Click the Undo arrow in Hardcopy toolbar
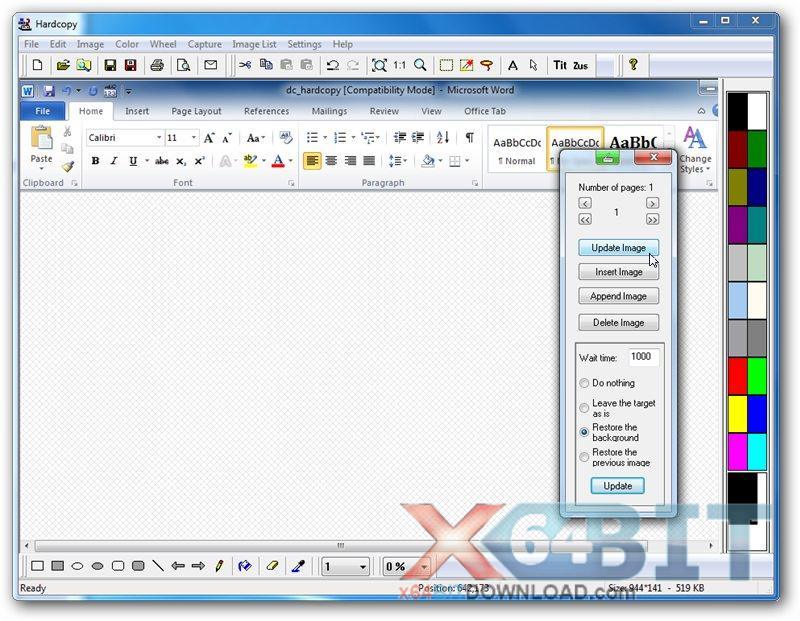Image resolution: width=800 pixels, height=621 pixels. pos(333,65)
